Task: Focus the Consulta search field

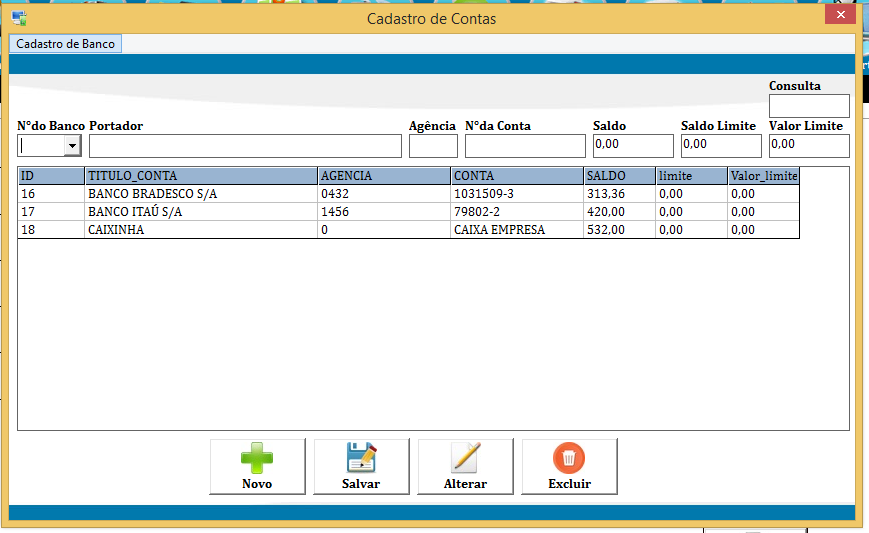Action: click(x=808, y=106)
